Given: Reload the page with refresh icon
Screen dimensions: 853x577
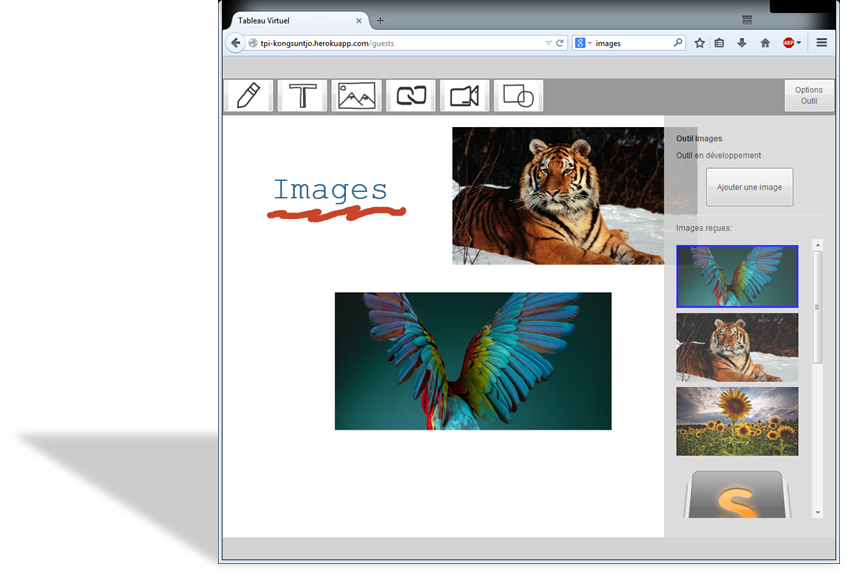Looking at the screenshot, I should [x=560, y=43].
